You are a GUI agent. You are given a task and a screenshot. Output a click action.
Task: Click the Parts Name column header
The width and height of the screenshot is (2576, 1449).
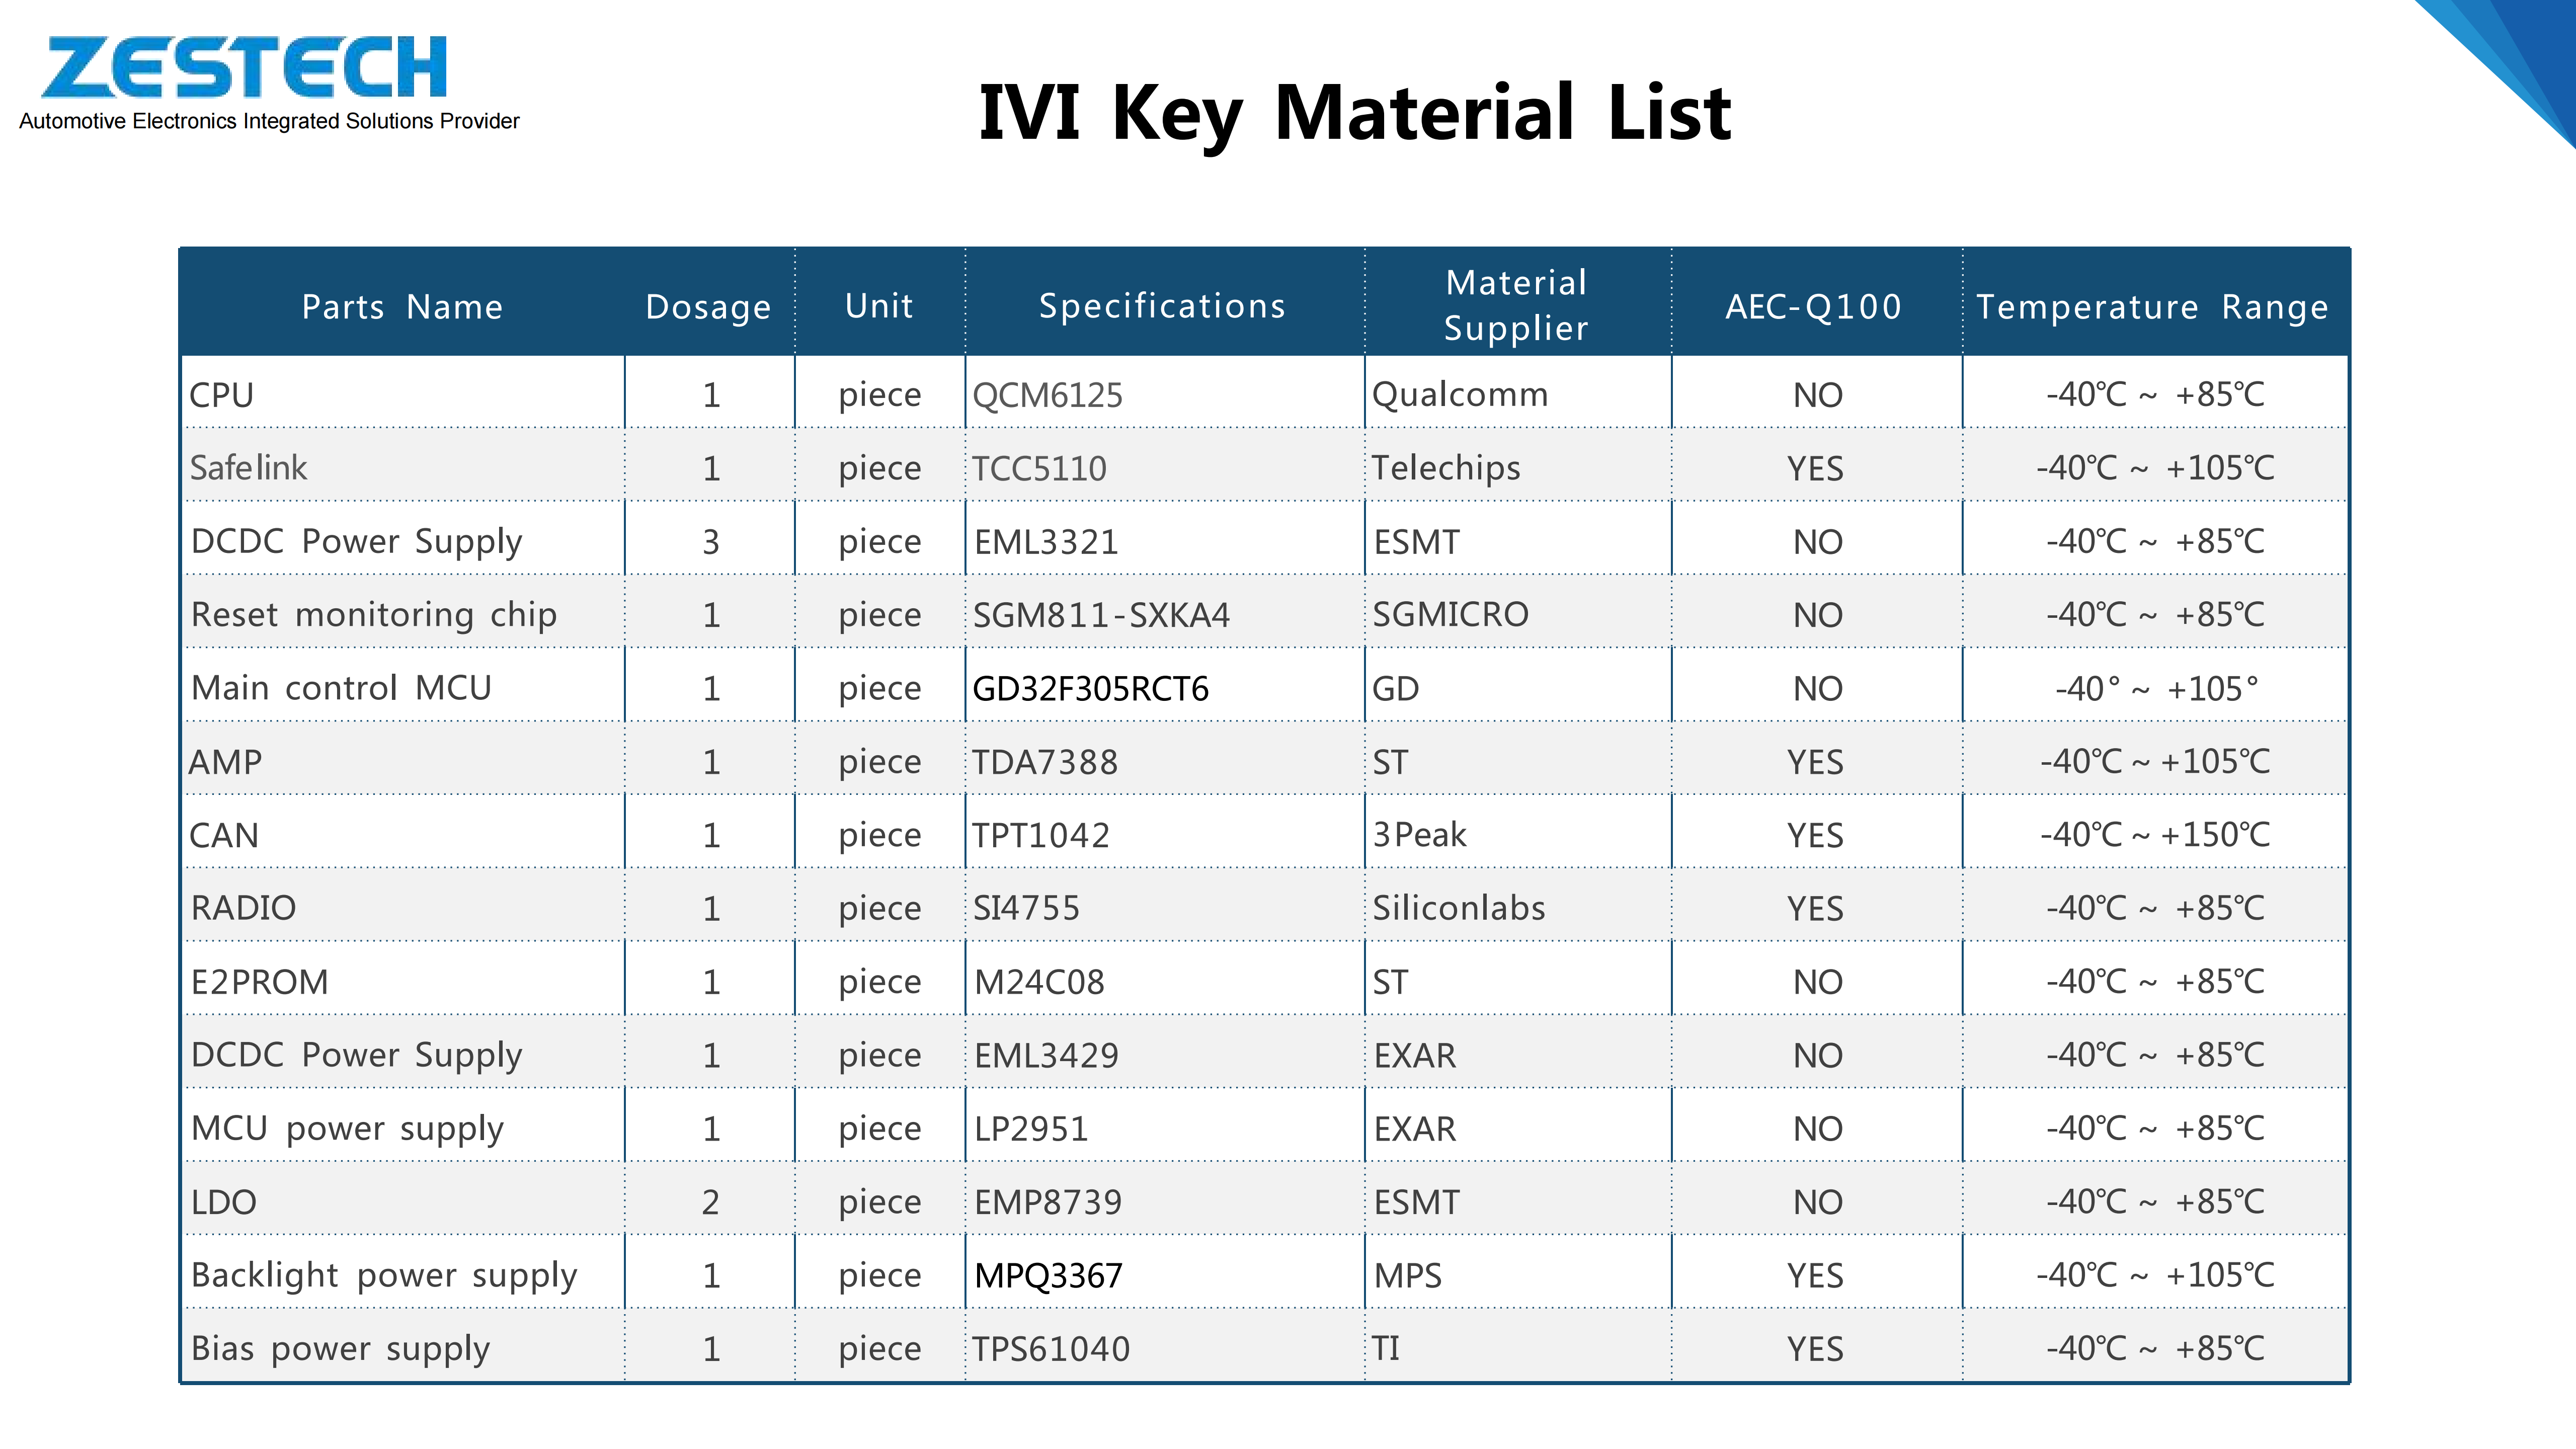(402, 306)
